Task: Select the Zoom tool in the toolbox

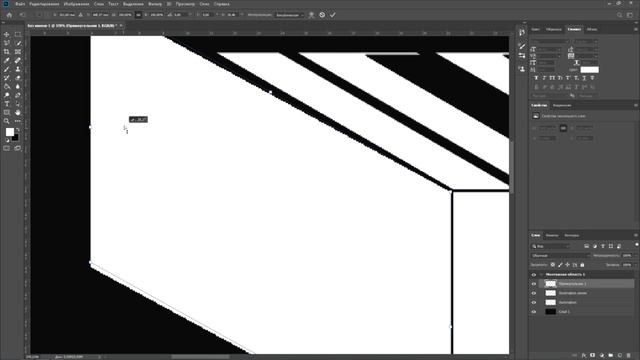Action: tap(7, 121)
